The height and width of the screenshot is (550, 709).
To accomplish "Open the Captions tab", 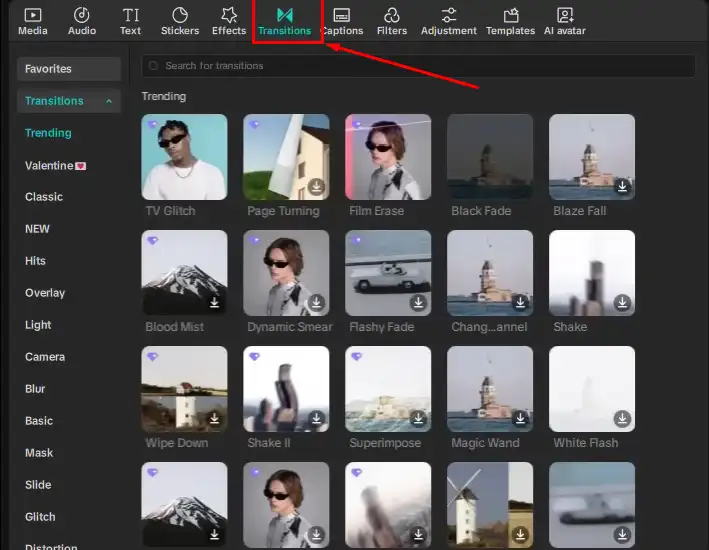I will [x=342, y=22].
